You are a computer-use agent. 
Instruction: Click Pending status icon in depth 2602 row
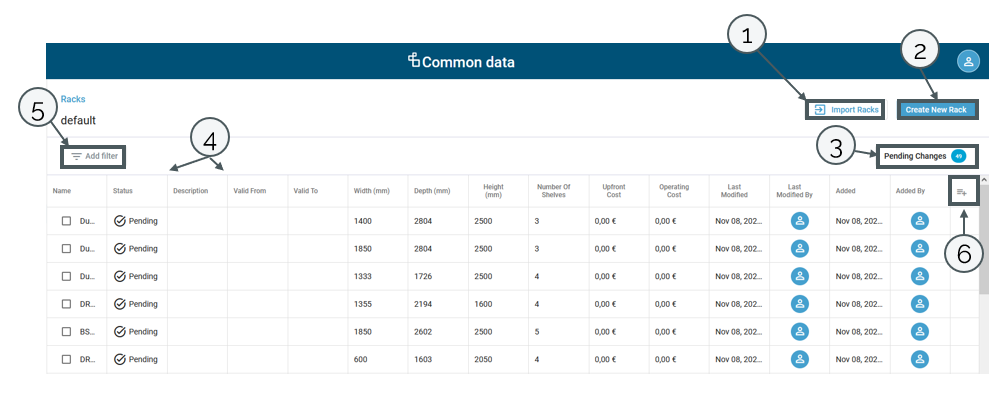click(x=120, y=332)
